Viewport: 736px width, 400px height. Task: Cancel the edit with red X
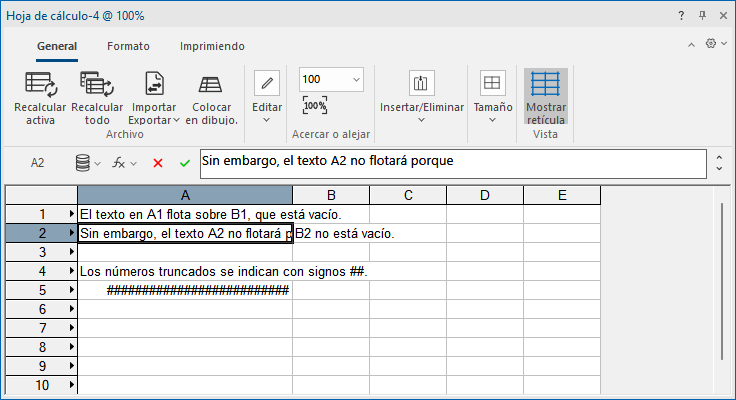158,163
